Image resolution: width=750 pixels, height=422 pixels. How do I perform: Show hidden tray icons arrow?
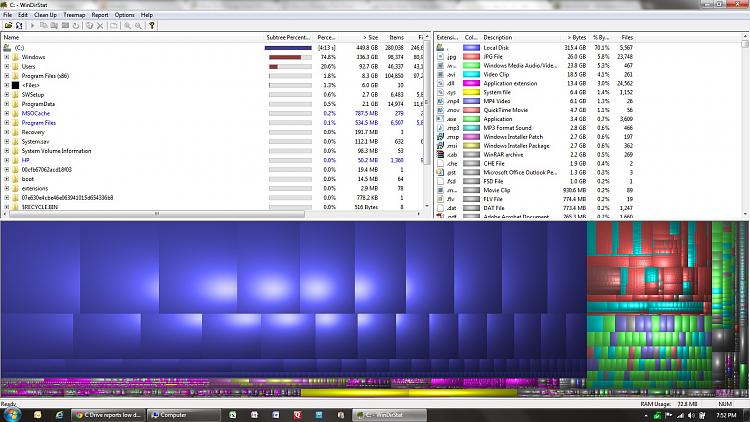(646, 415)
